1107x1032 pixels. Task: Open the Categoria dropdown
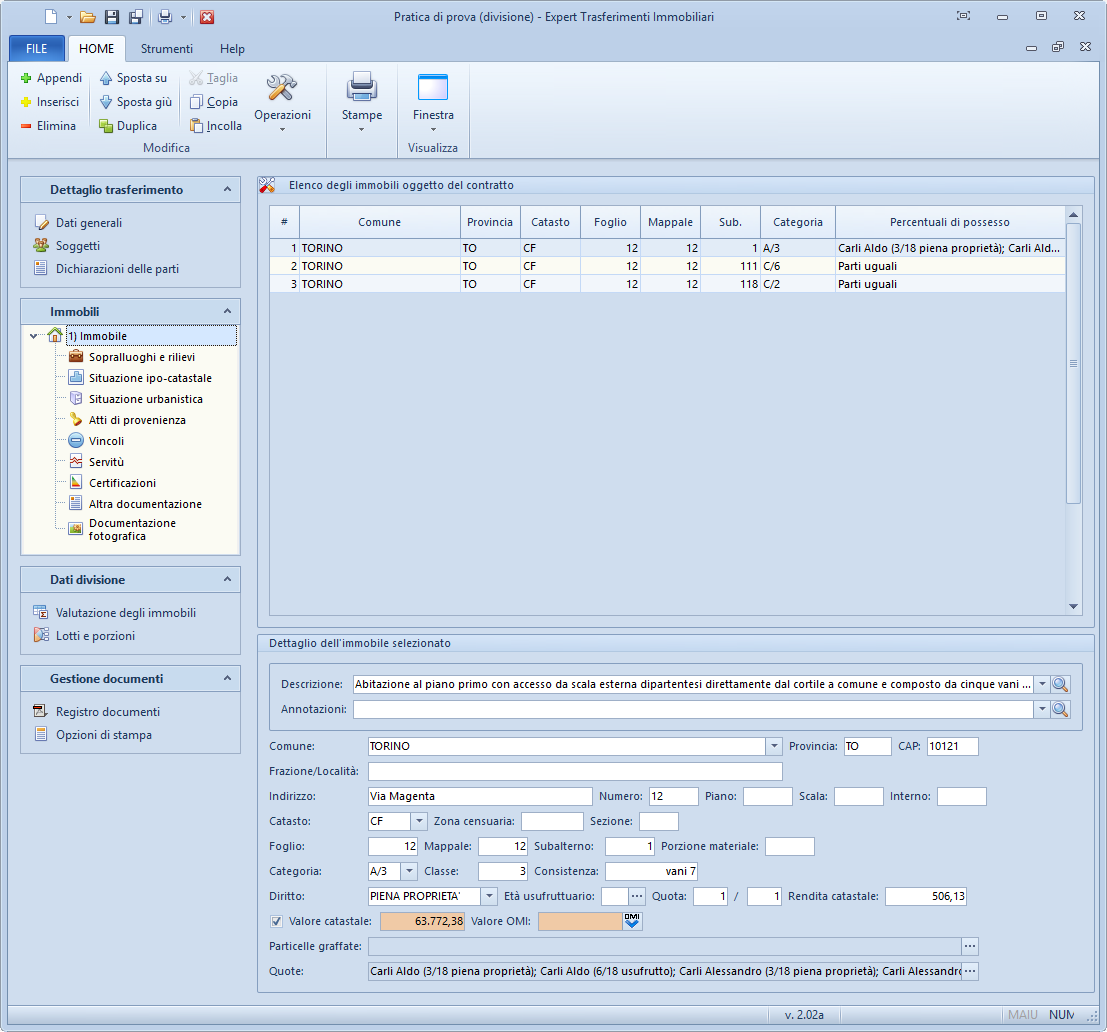[409, 871]
